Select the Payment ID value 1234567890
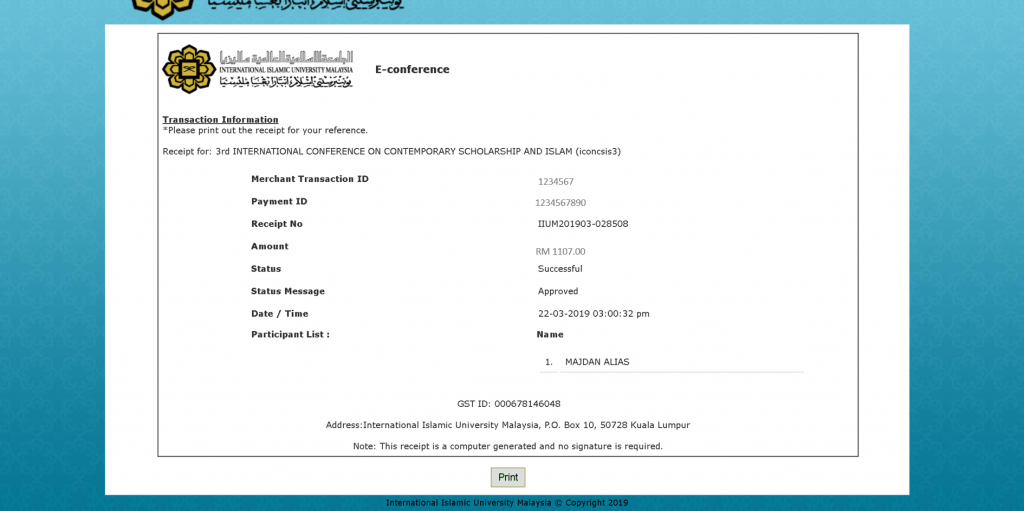 tap(560, 203)
